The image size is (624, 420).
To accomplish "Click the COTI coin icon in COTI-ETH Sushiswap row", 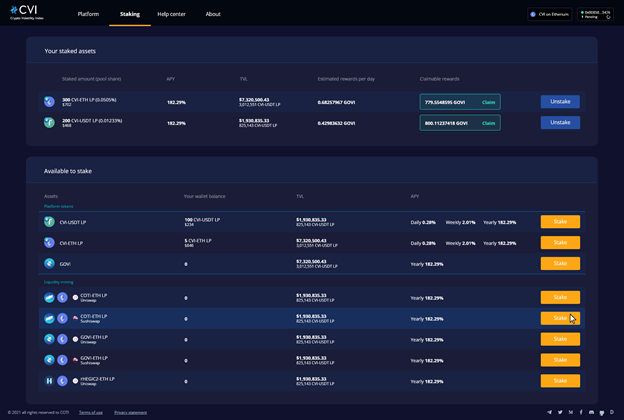I will [49, 318].
